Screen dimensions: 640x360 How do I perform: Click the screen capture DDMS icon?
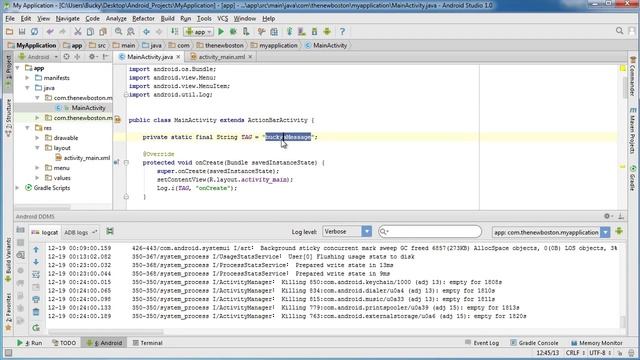tap(20, 230)
